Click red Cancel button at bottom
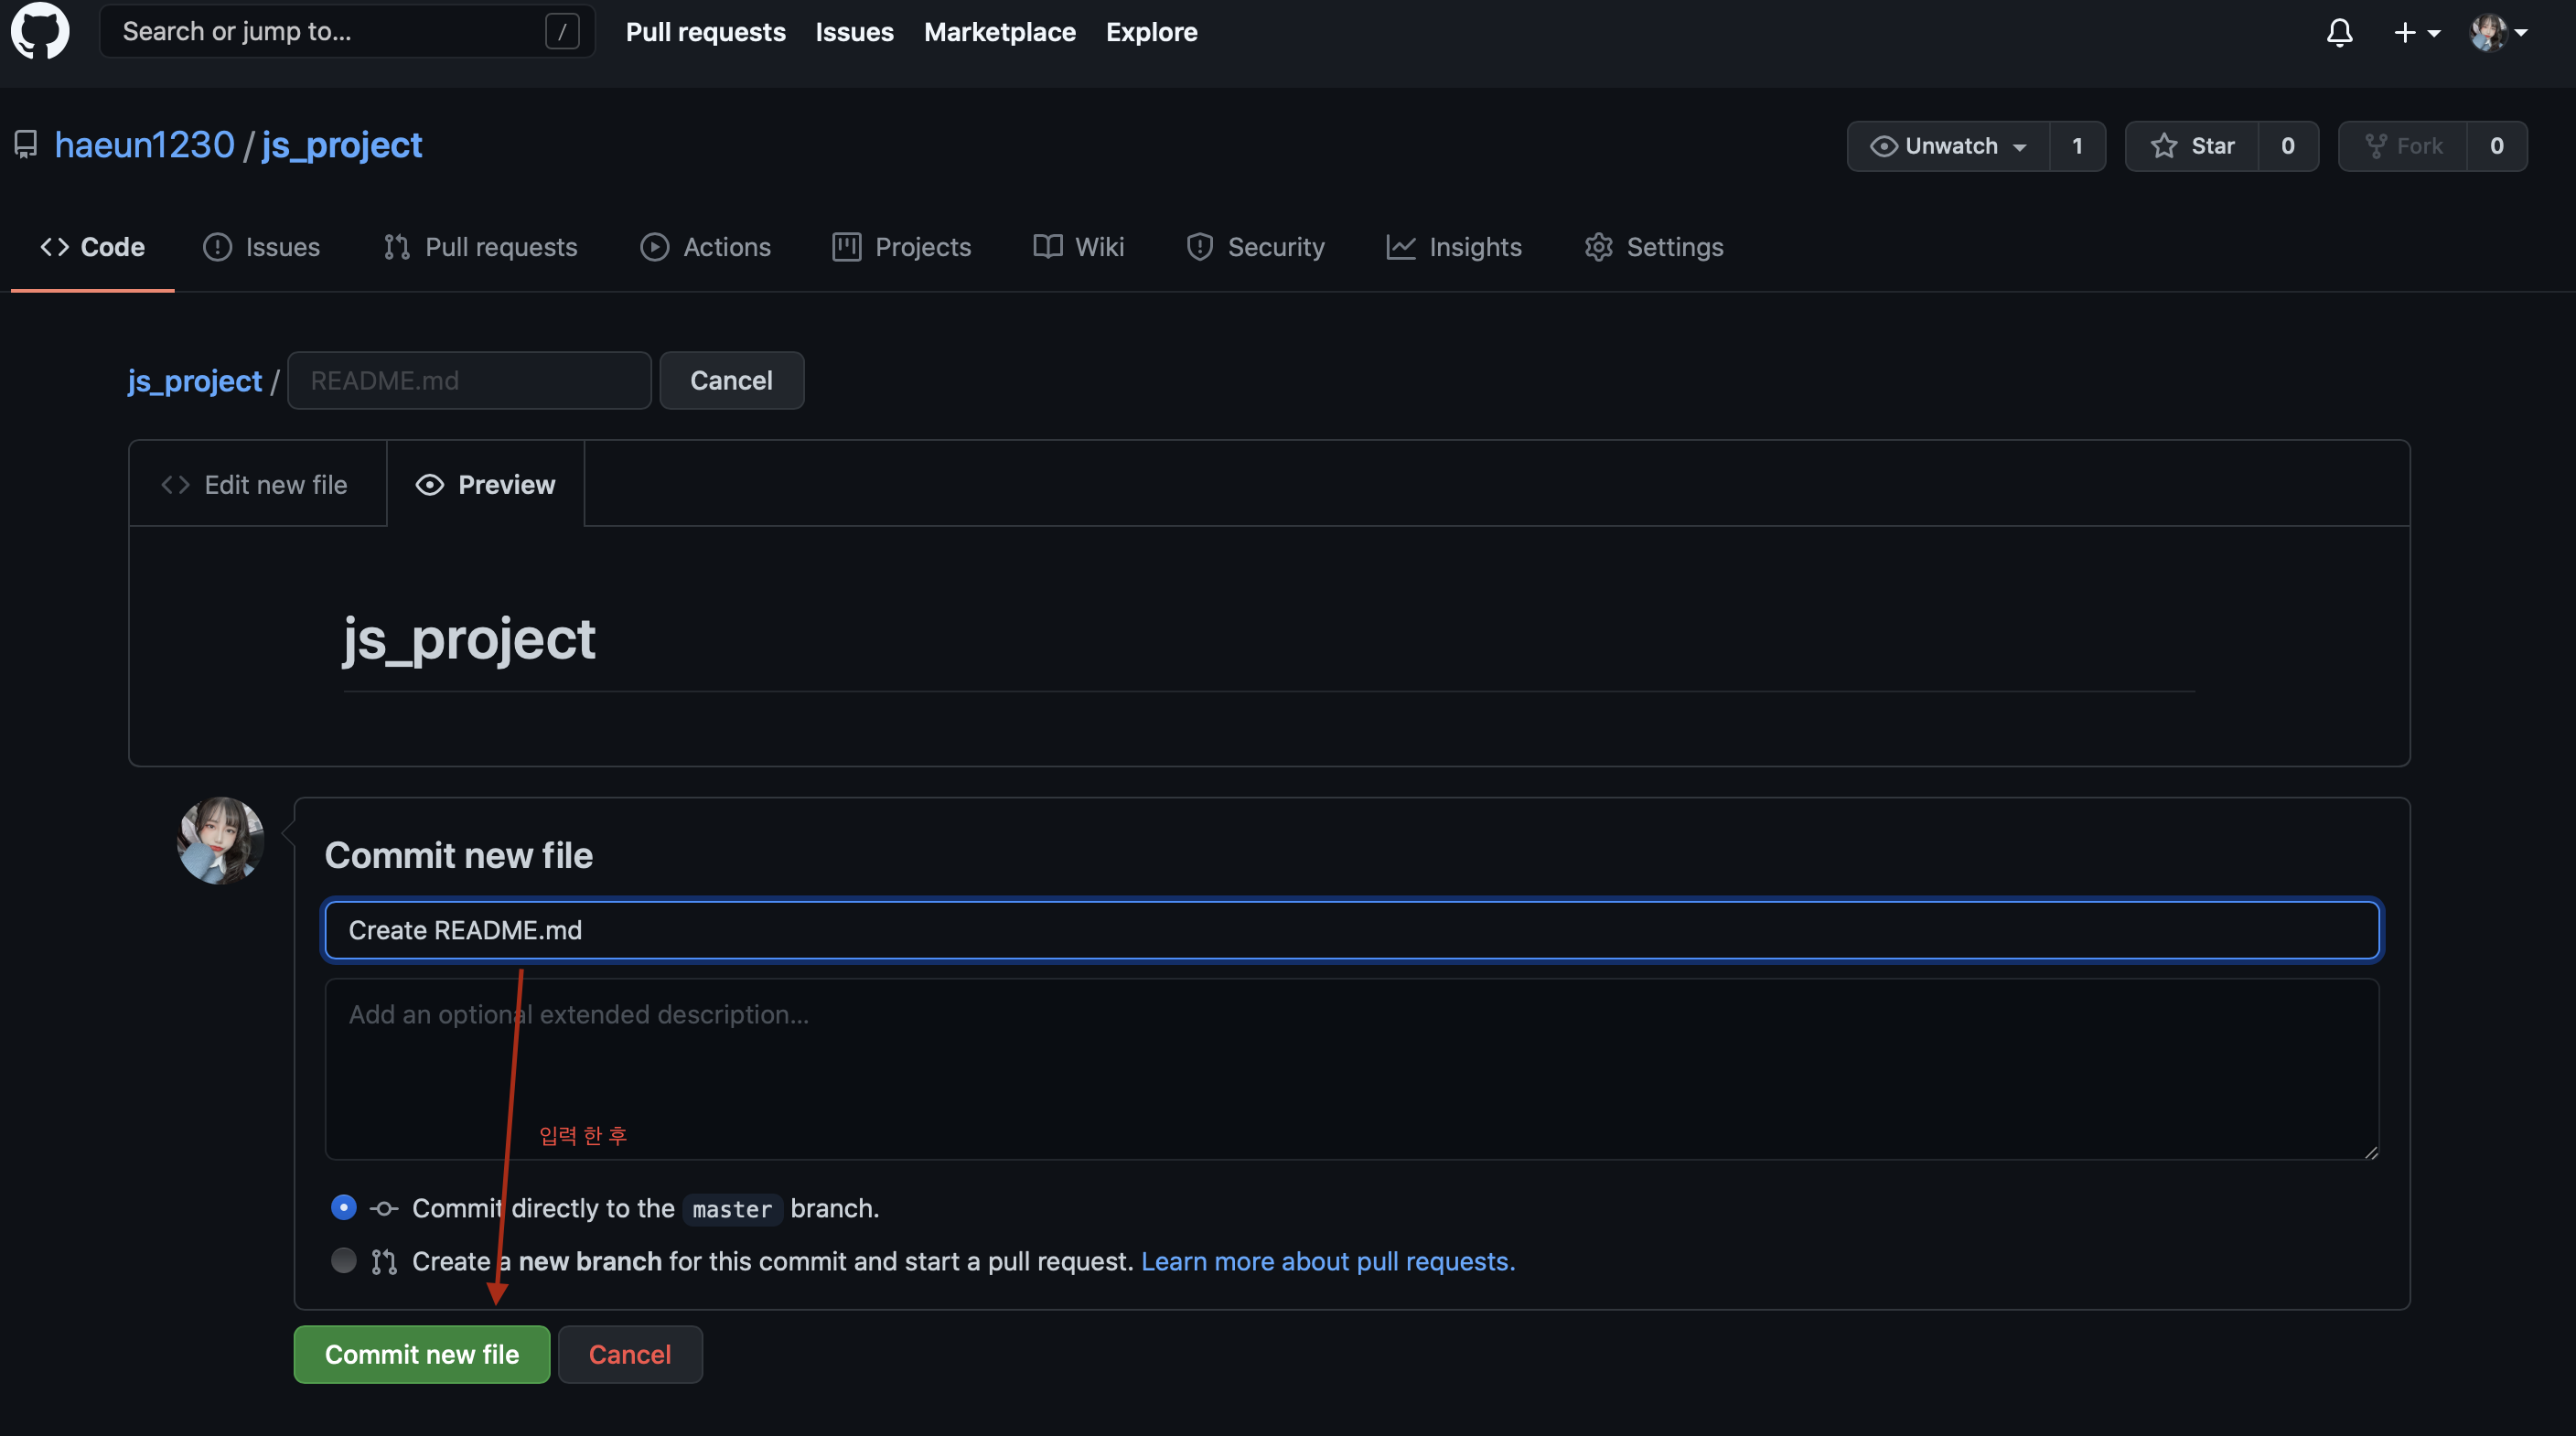This screenshot has height=1436, width=2576. [630, 1354]
